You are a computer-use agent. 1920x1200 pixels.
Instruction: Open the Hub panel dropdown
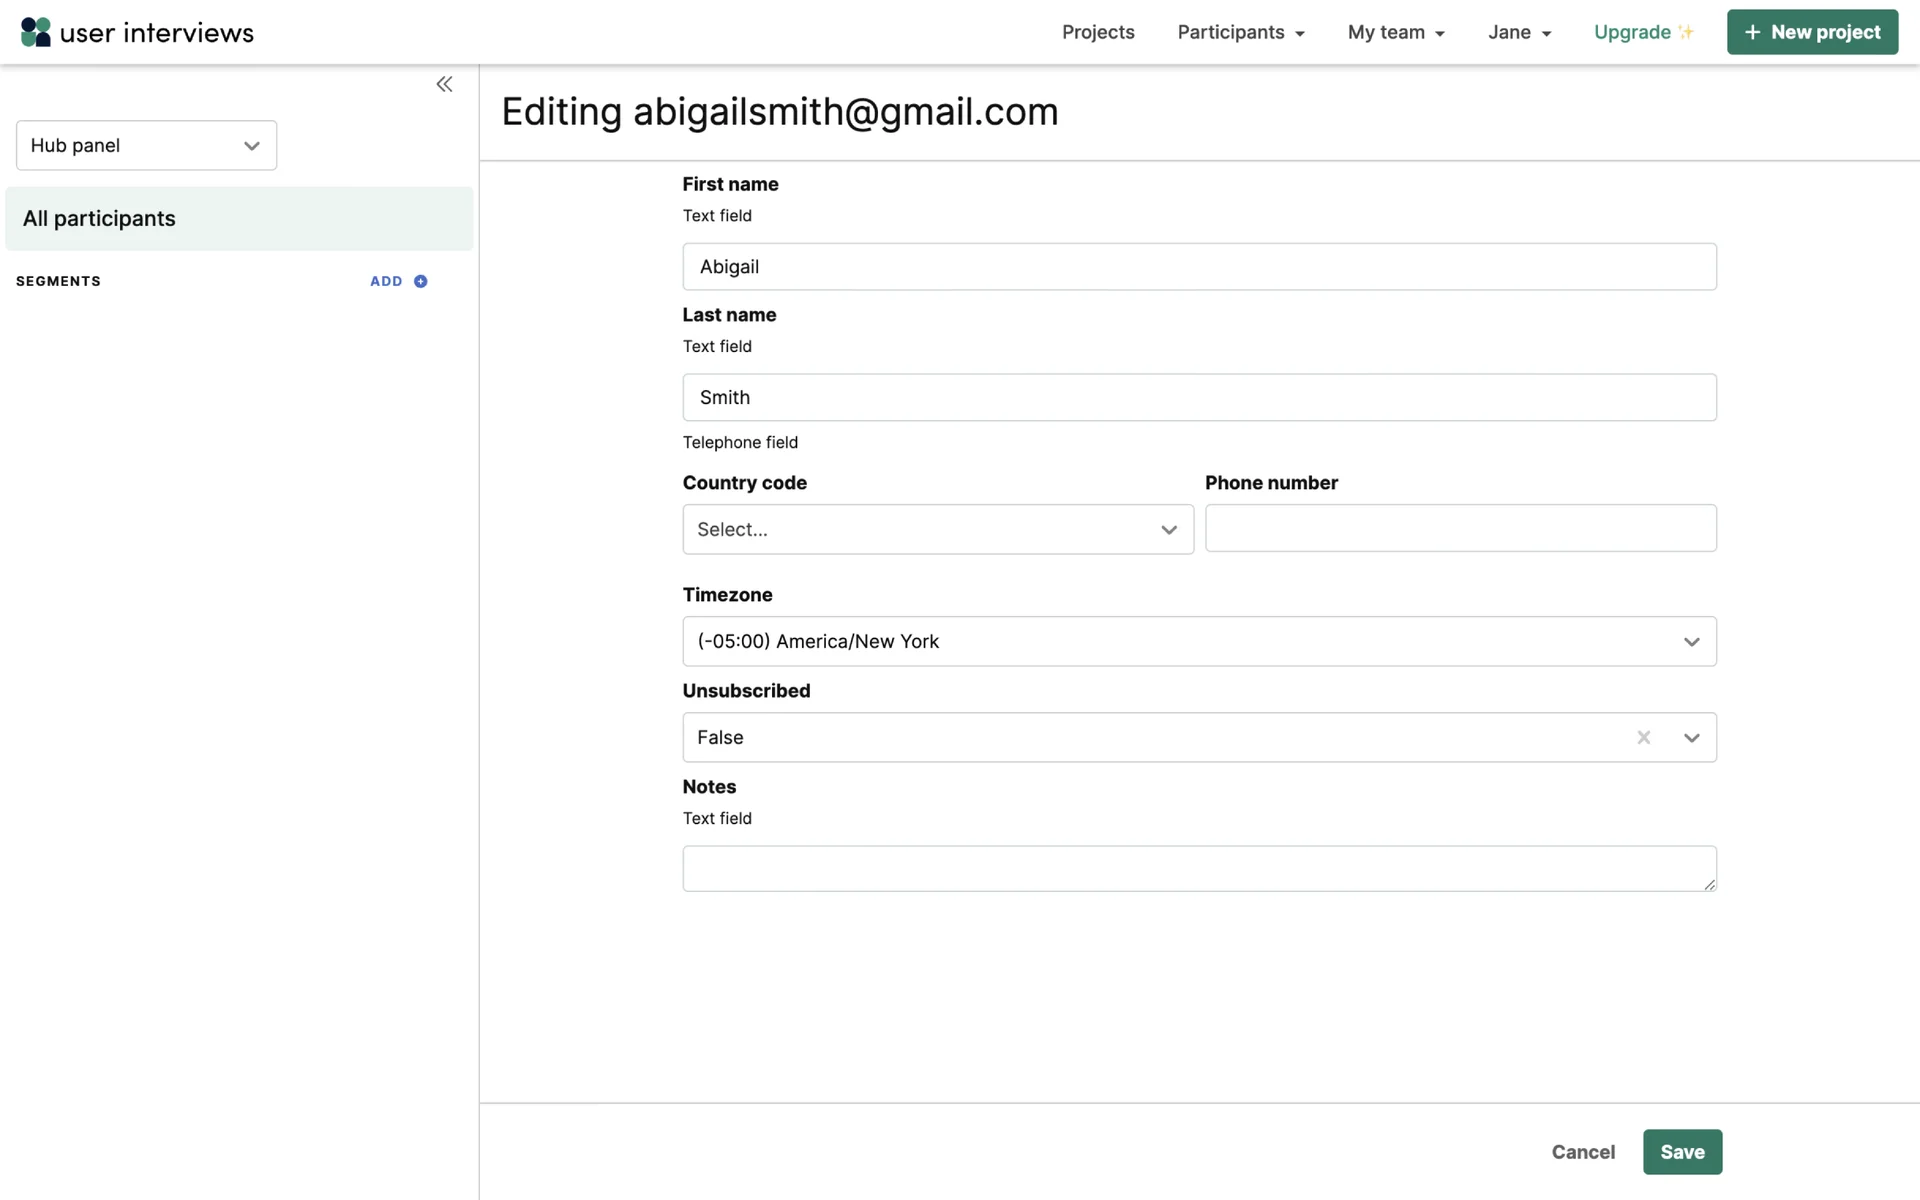coord(146,145)
